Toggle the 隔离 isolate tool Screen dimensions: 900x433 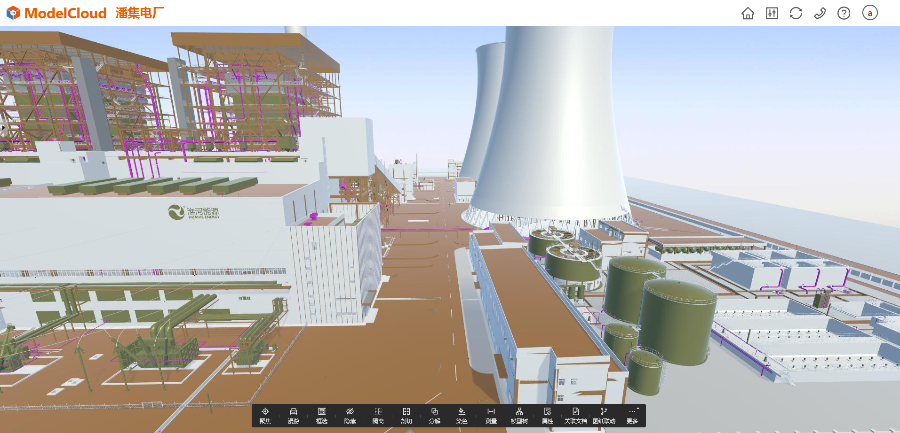tap(378, 415)
